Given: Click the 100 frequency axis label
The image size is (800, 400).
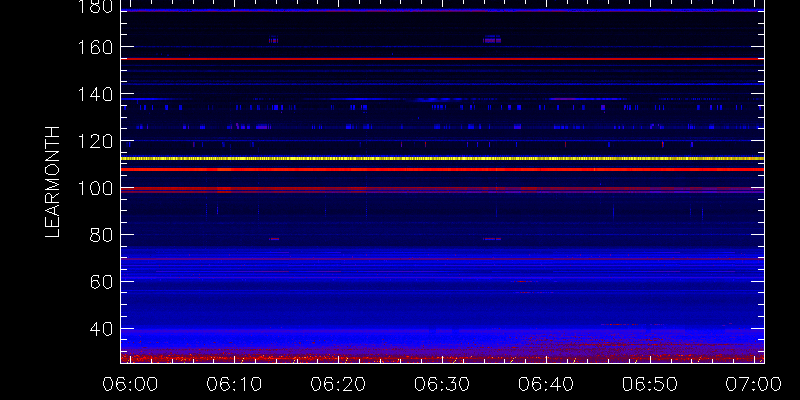Looking at the screenshot, I should [x=94, y=188].
